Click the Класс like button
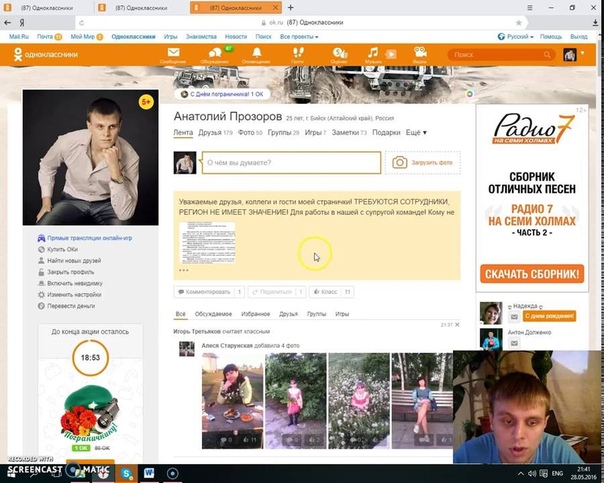This screenshot has width=604, height=483. 331,292
